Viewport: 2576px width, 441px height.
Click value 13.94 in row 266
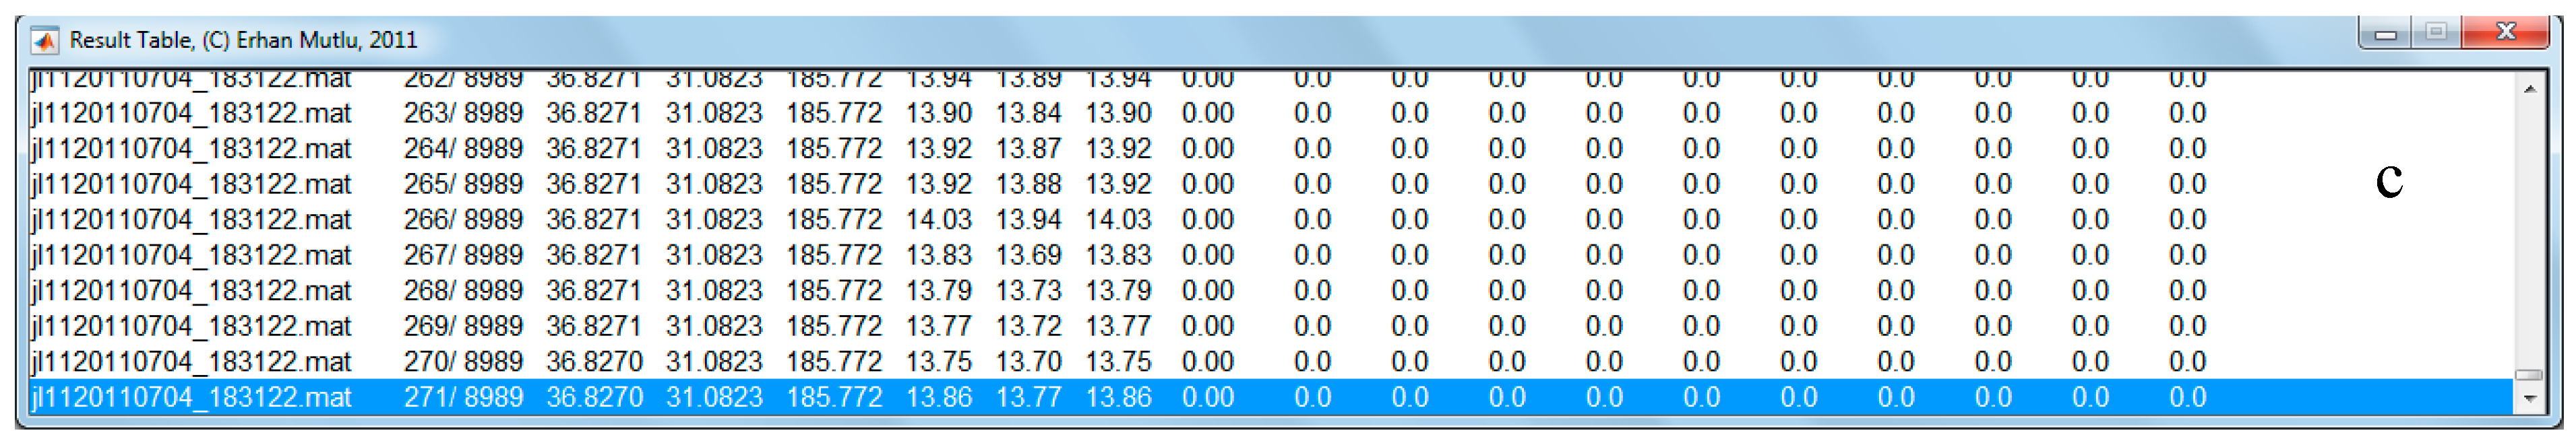[1028, 220]
